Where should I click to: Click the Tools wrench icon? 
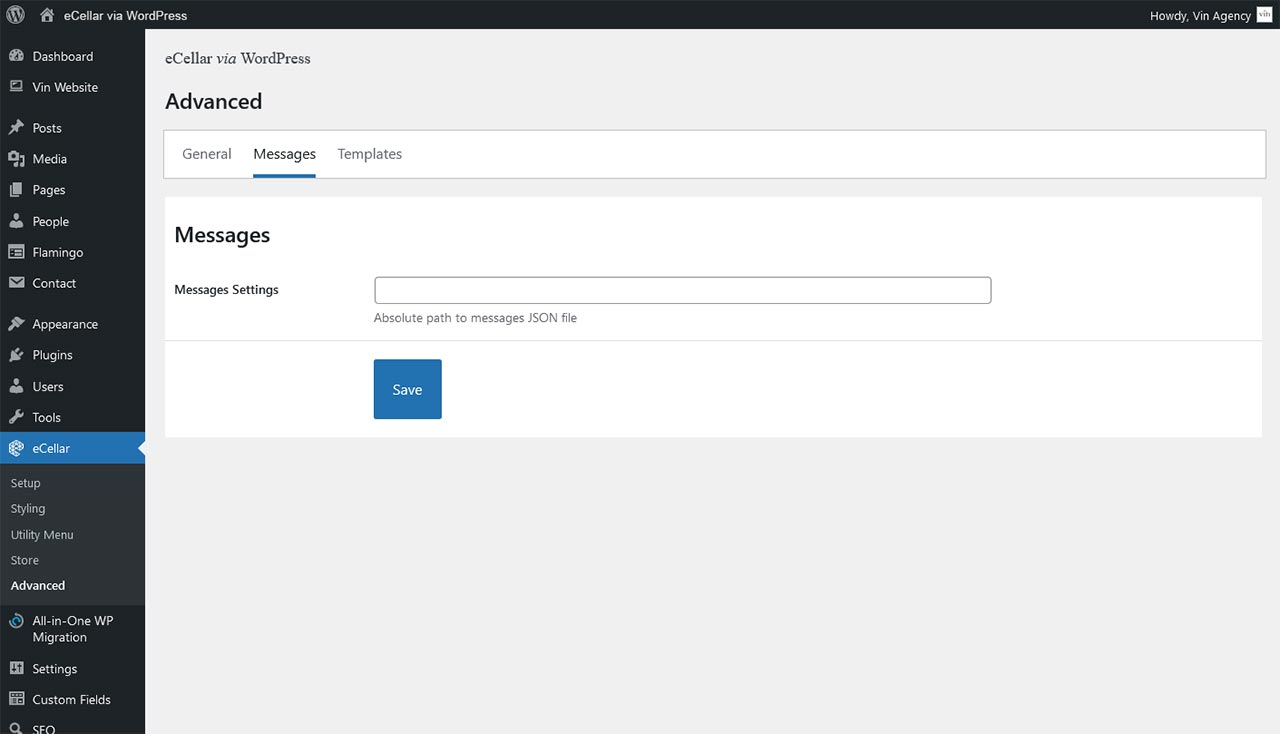pyautogui.click(x=16, y=417)
